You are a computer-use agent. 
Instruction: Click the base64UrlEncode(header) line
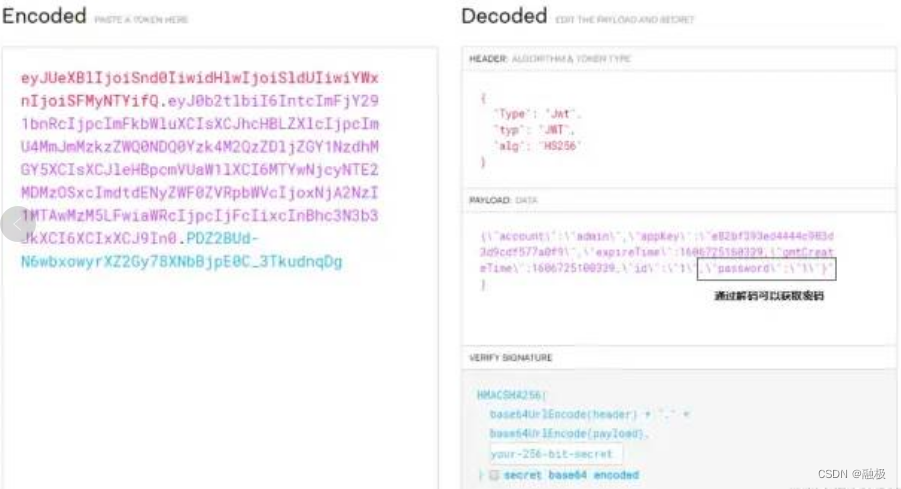[589, 414]
